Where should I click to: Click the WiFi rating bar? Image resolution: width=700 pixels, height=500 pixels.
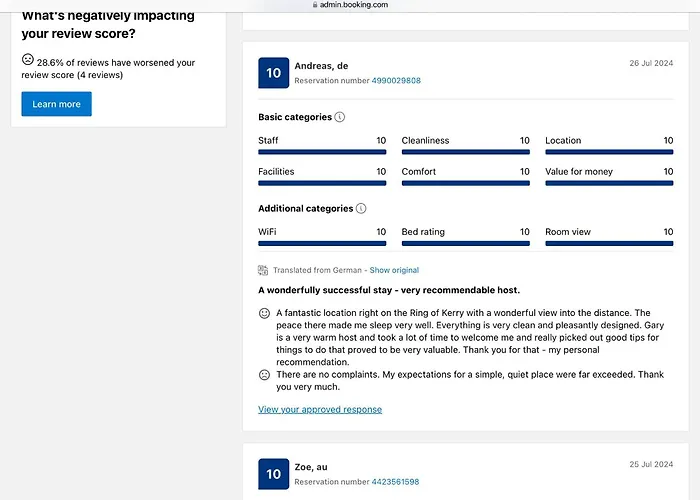[x=322, y=244]
